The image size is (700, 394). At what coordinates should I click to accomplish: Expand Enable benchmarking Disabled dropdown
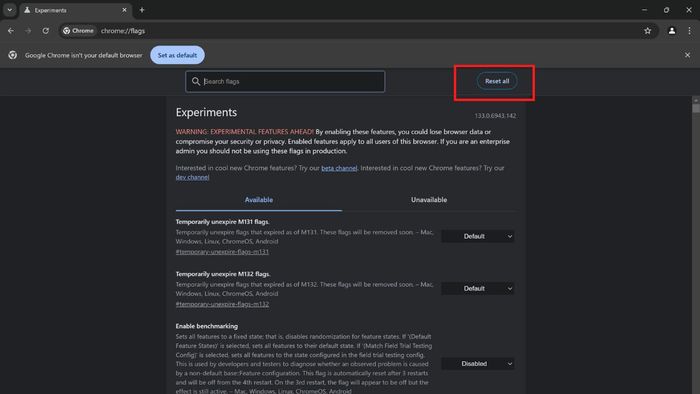[x=478, y=364]
